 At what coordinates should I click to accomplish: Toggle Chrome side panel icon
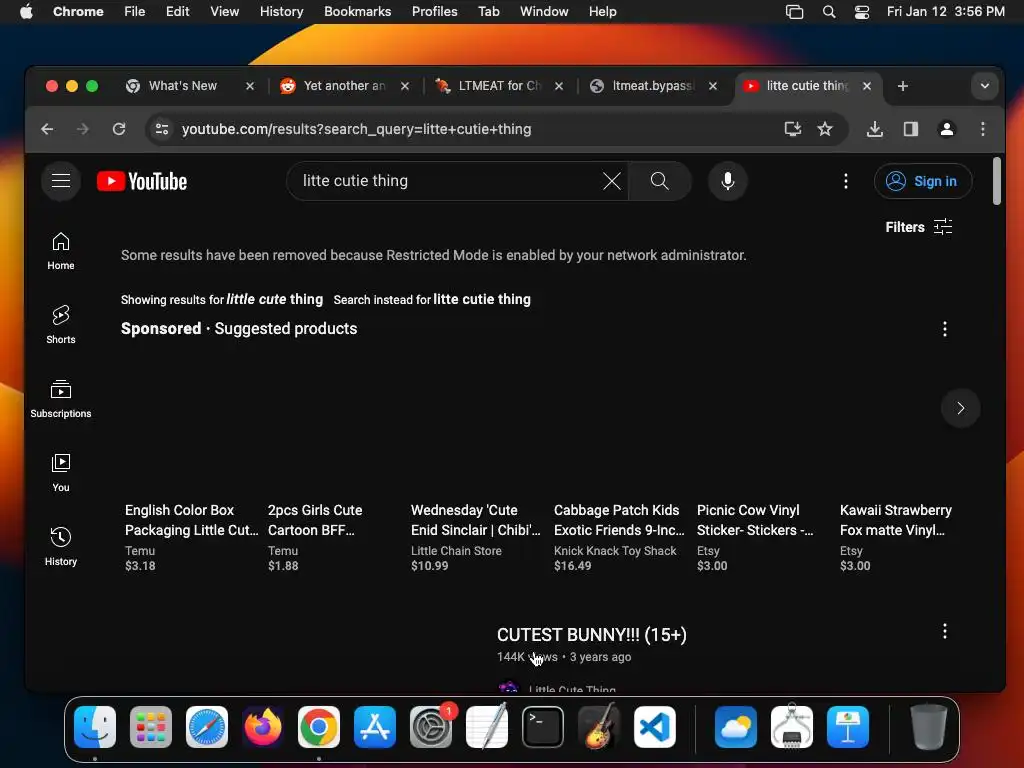(910, 129)
